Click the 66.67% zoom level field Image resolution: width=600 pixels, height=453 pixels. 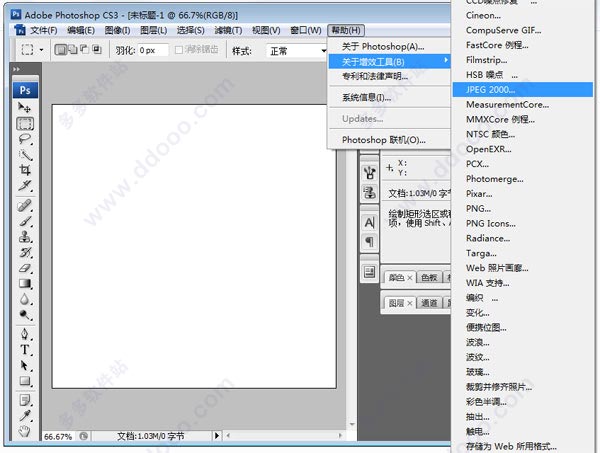click(58, 436)
